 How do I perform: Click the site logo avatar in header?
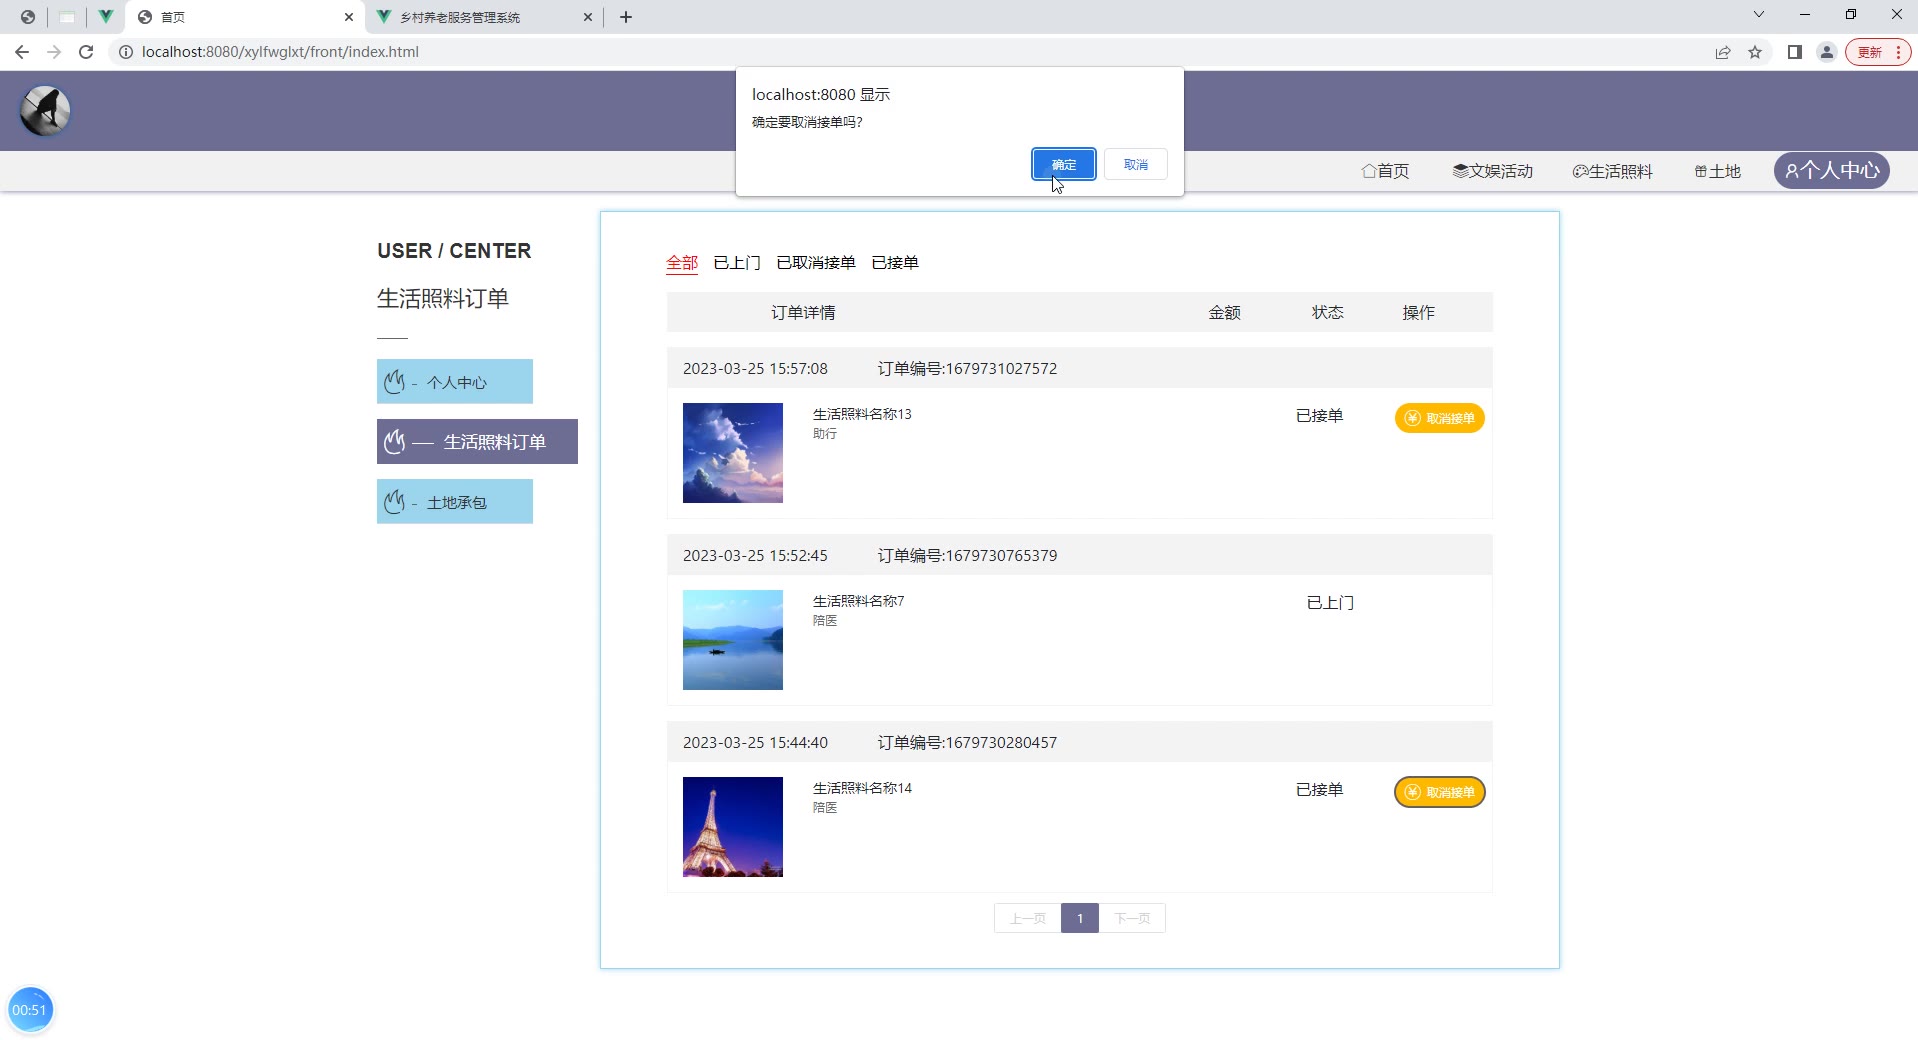pos(45,110)
